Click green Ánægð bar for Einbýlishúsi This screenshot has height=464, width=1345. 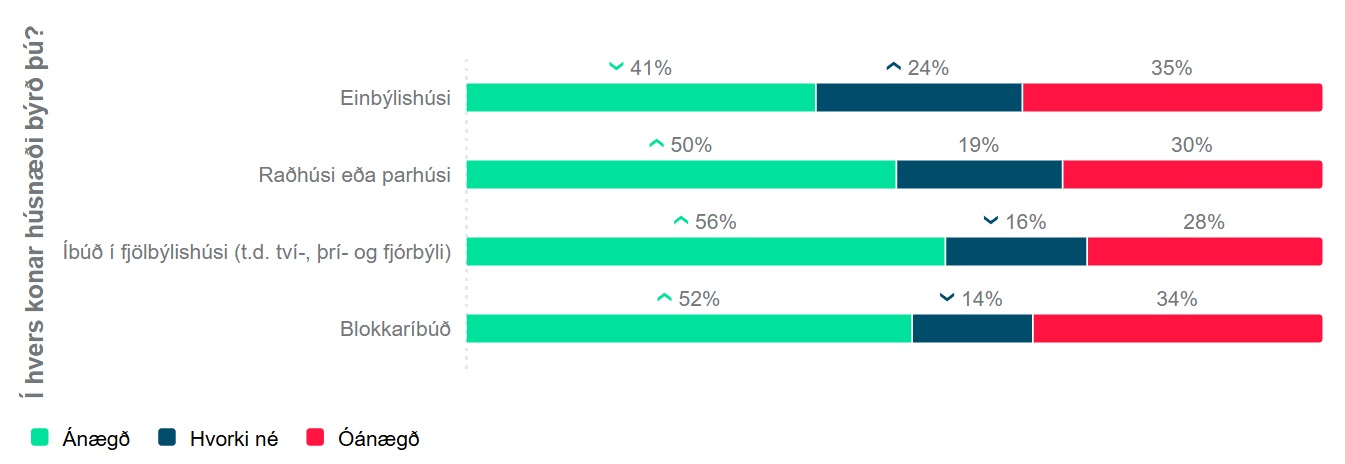pyautogui.click(x=641, y=98)
